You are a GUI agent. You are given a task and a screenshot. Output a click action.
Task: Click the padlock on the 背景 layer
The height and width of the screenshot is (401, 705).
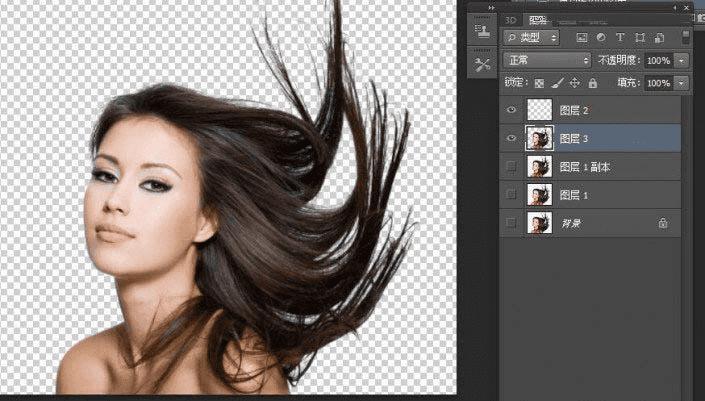663,223
